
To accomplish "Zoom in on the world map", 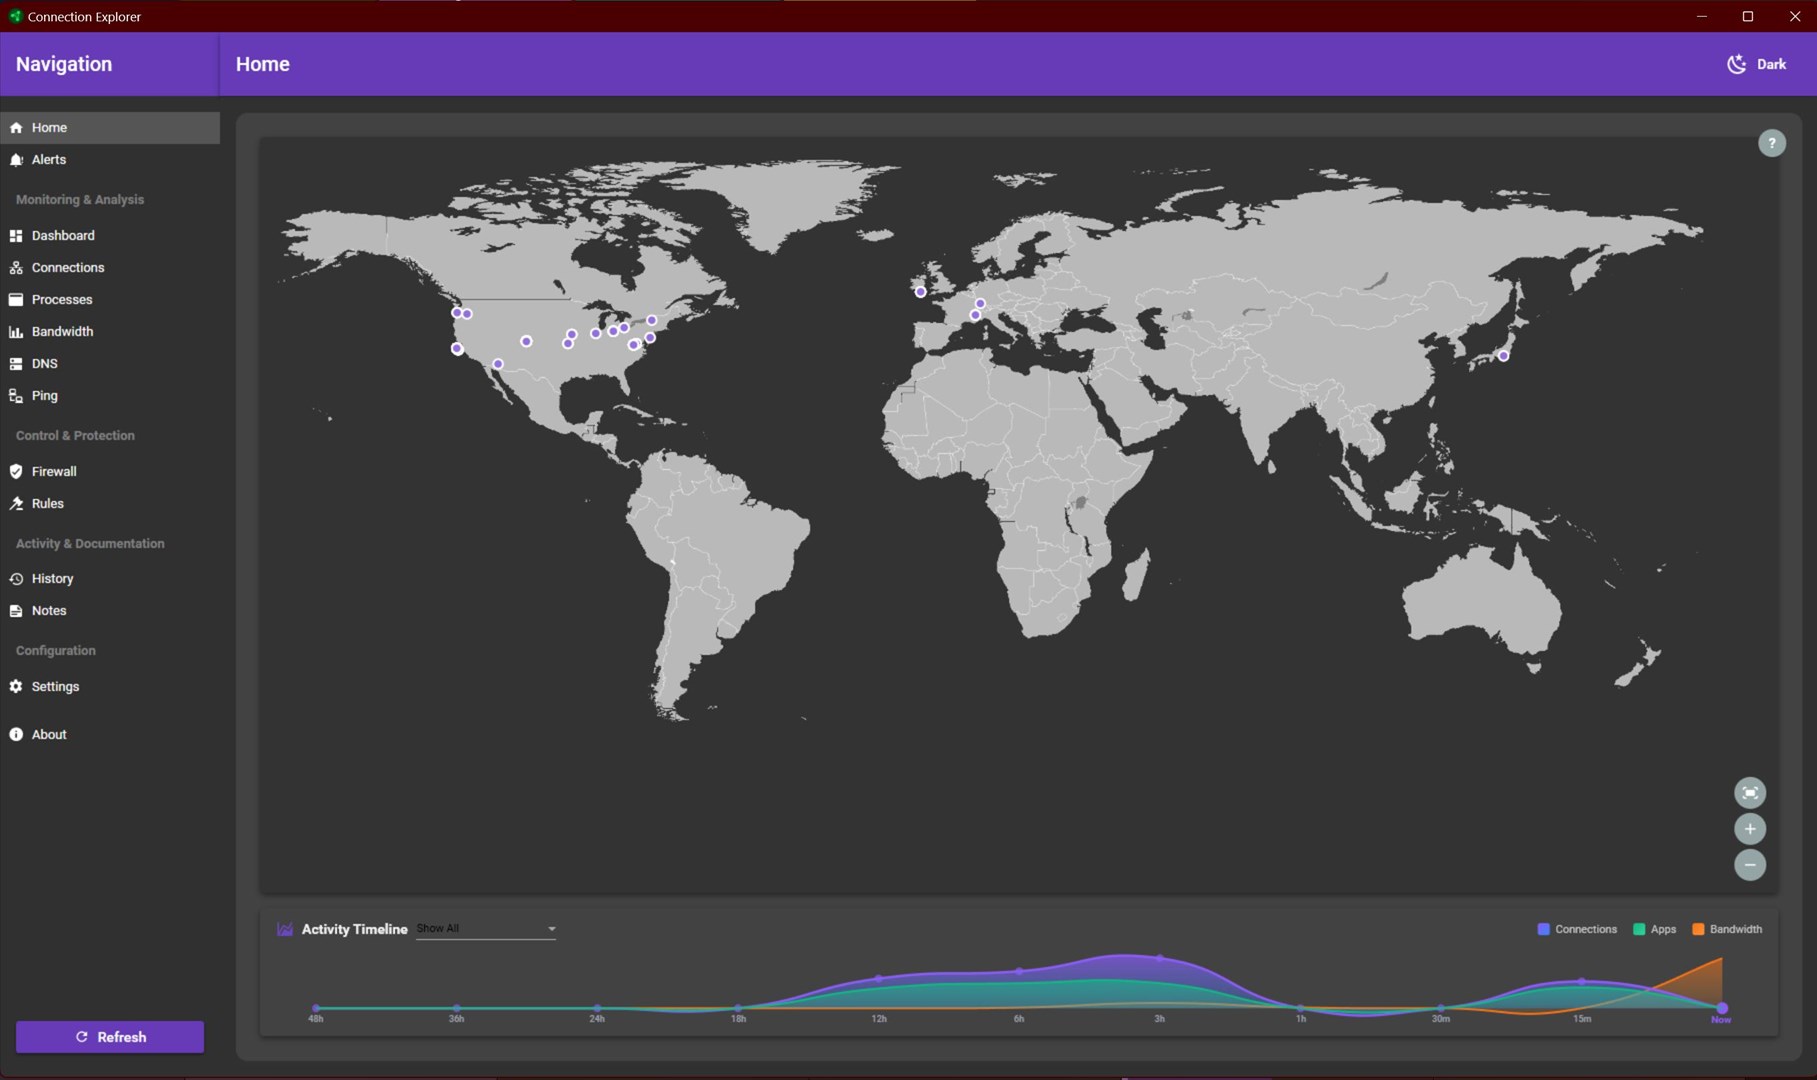I will [x=1749, y=829].
